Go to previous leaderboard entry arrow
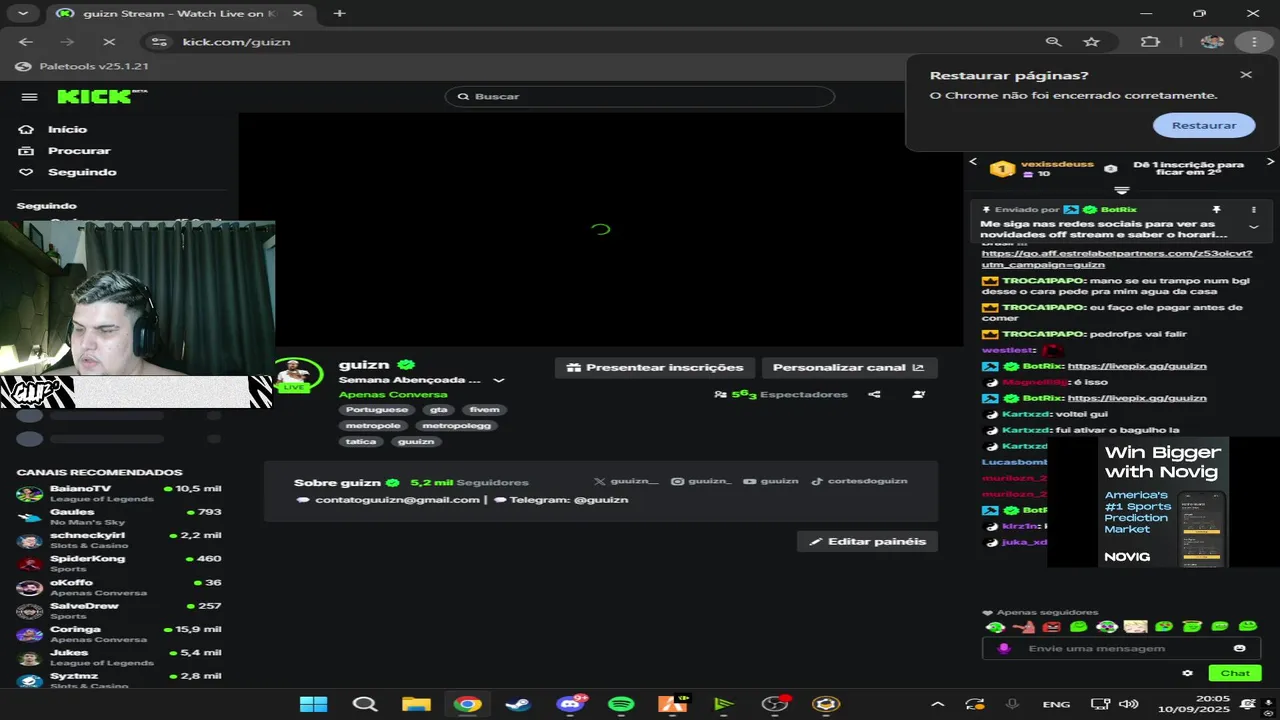Viewport: 1280px width, 720px height. tap(973, 162)
